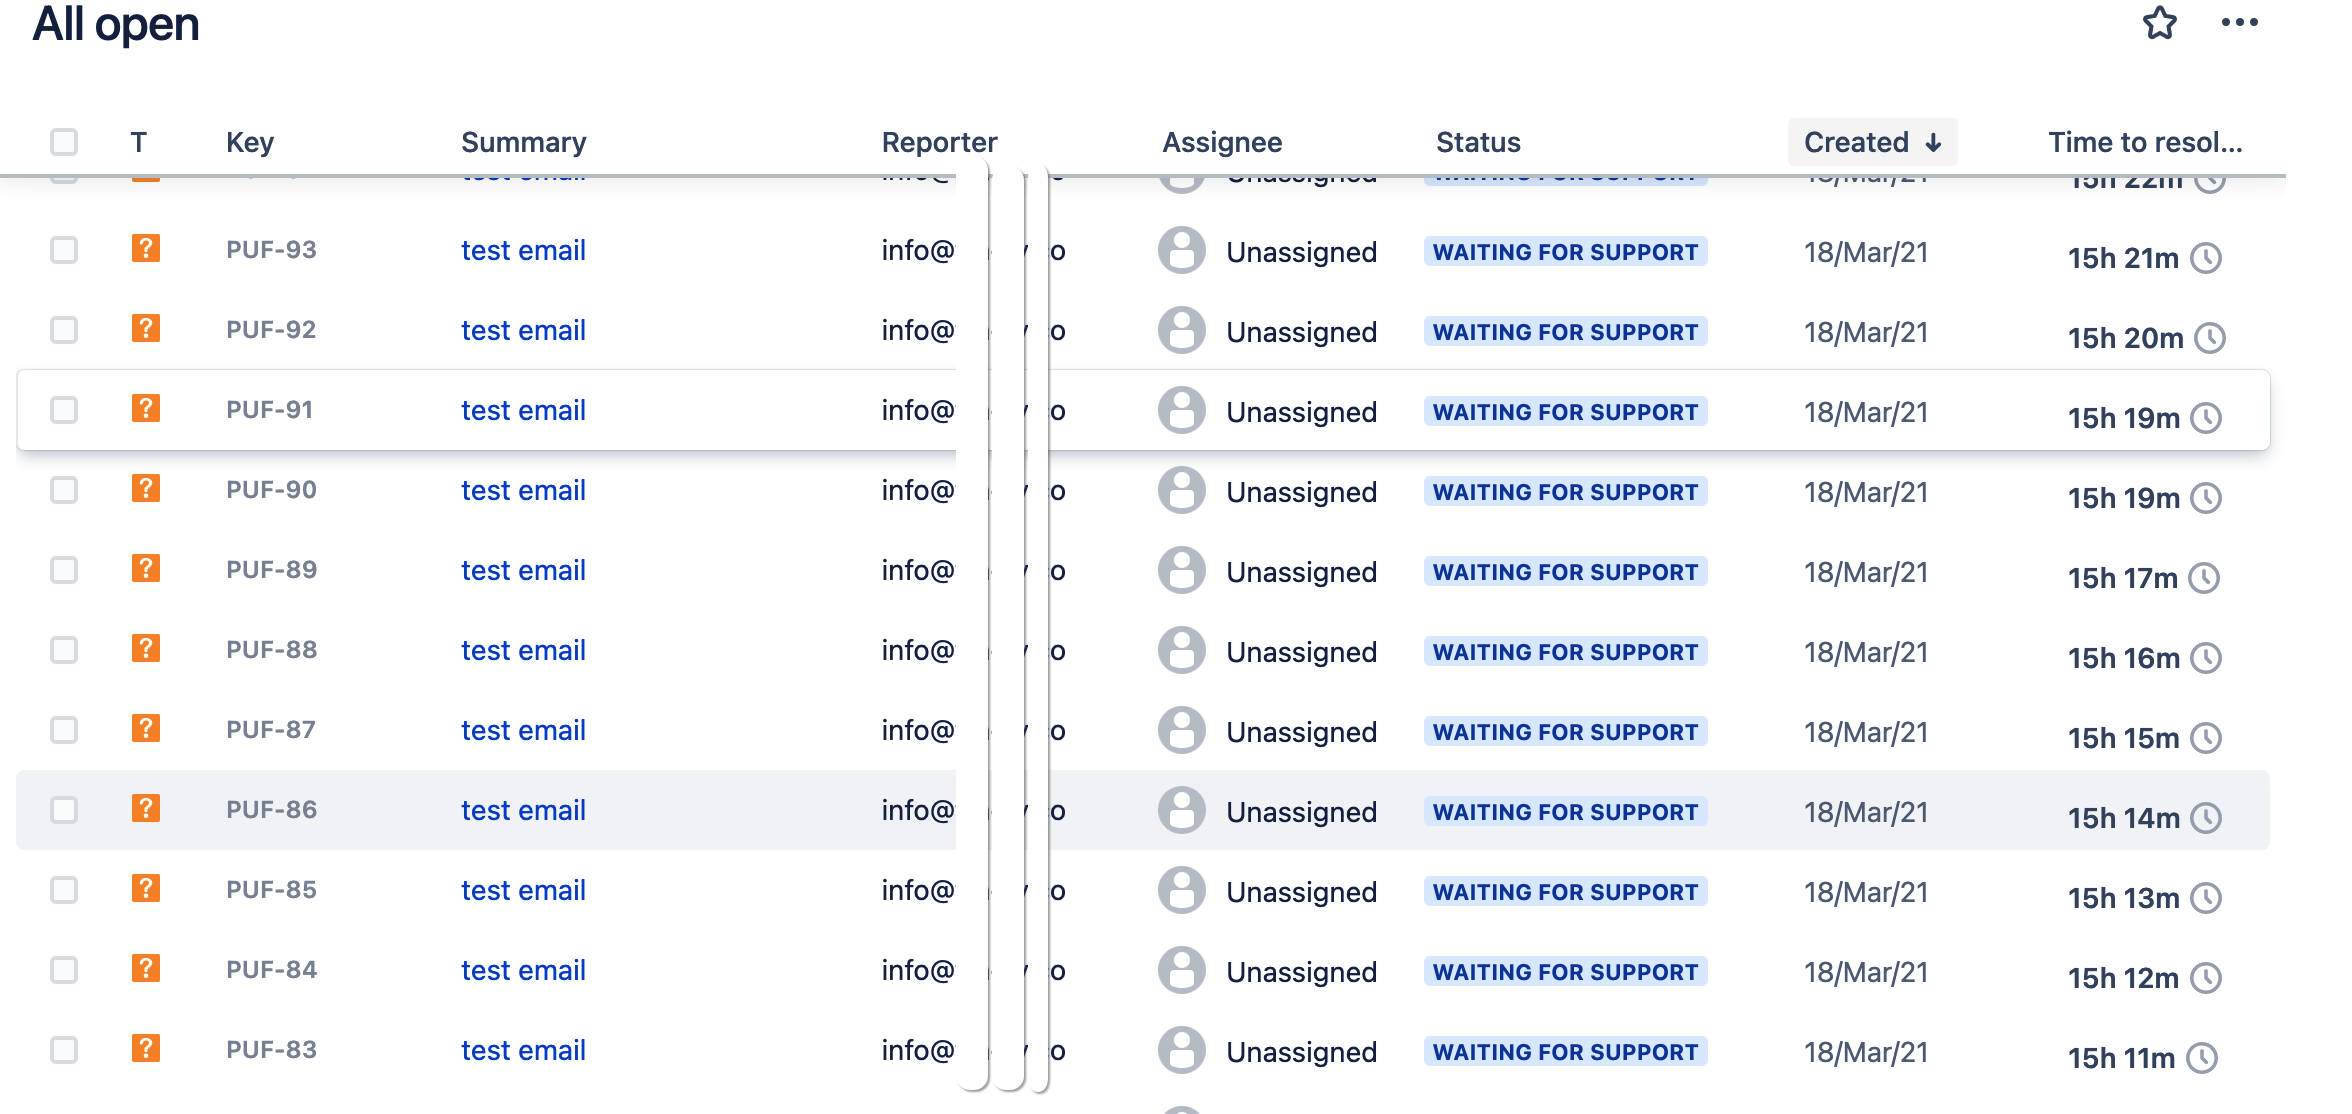Click Waiting for Support status of PUF-87
The height and width of the screenshot is (1114, 2352).
(x=1565, y=732)
